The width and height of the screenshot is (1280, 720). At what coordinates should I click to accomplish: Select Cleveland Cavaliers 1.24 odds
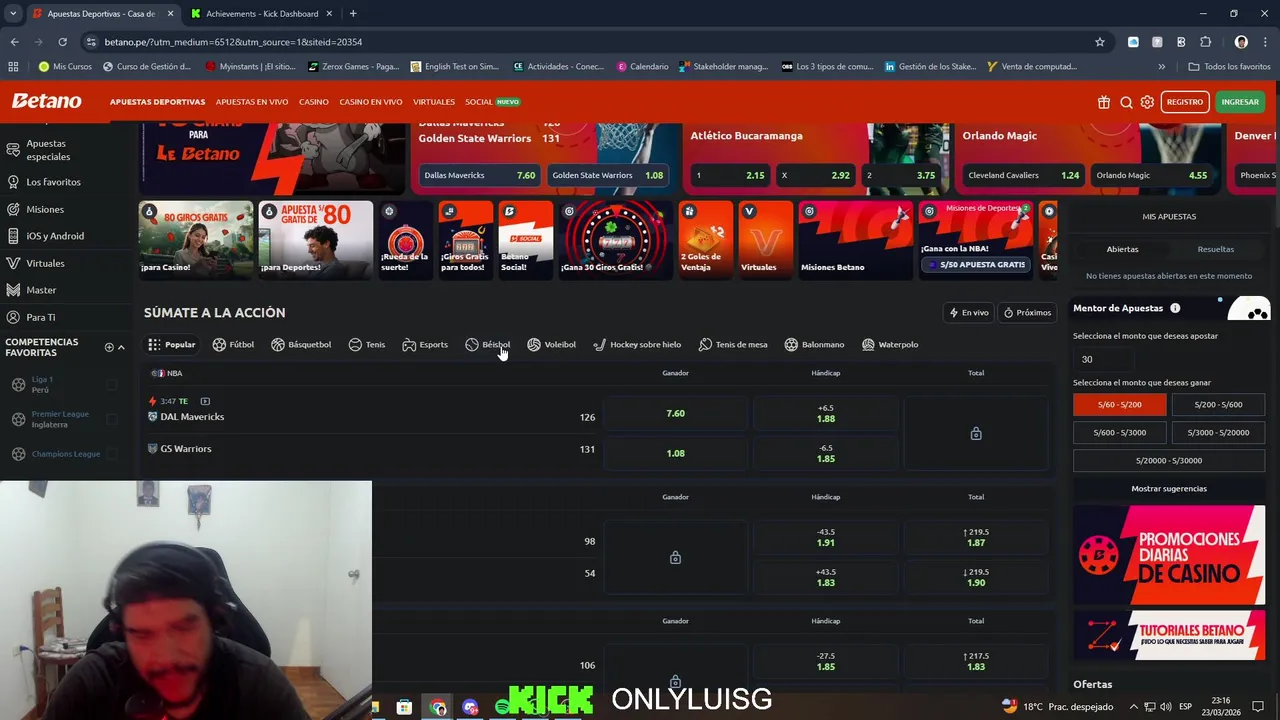[1023, 175]
